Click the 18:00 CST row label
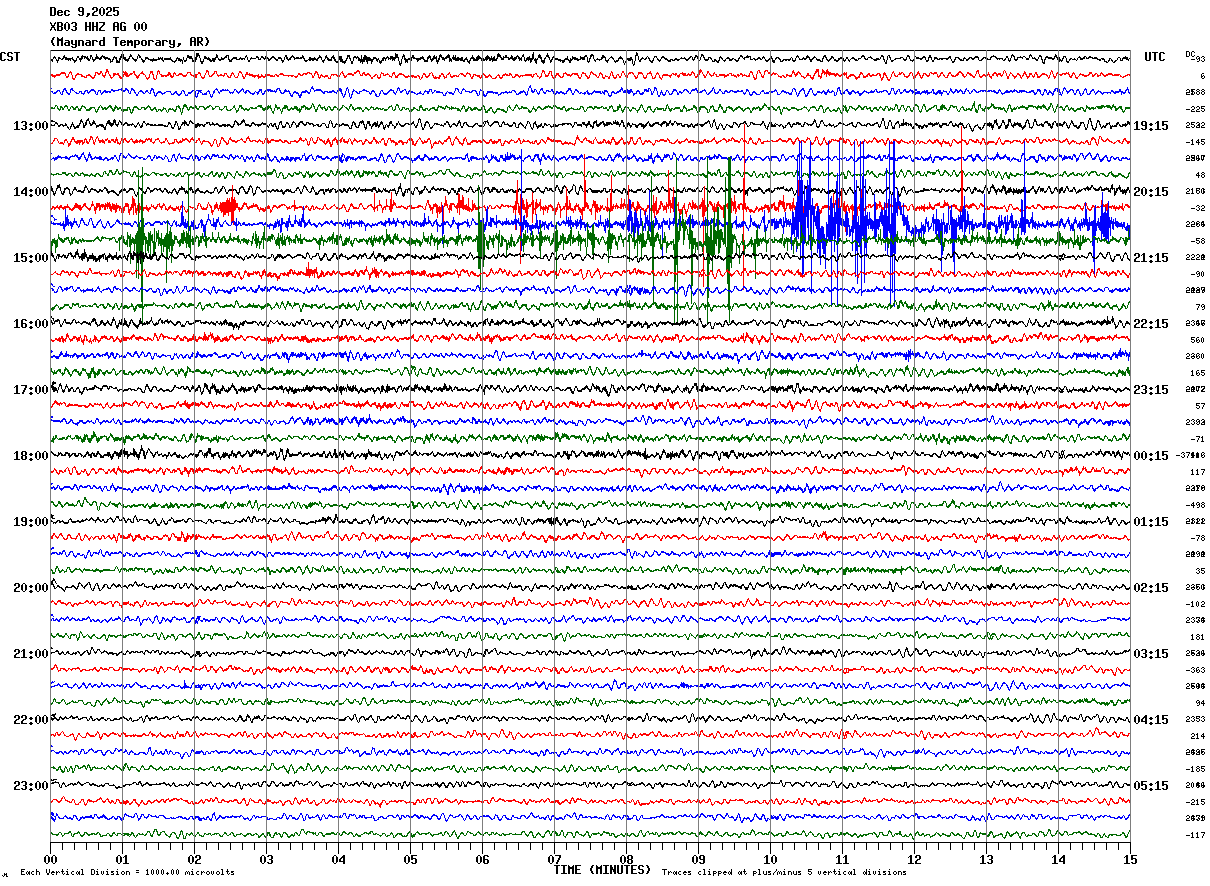Screen dimensions: 1210x886 pos(30,456)
